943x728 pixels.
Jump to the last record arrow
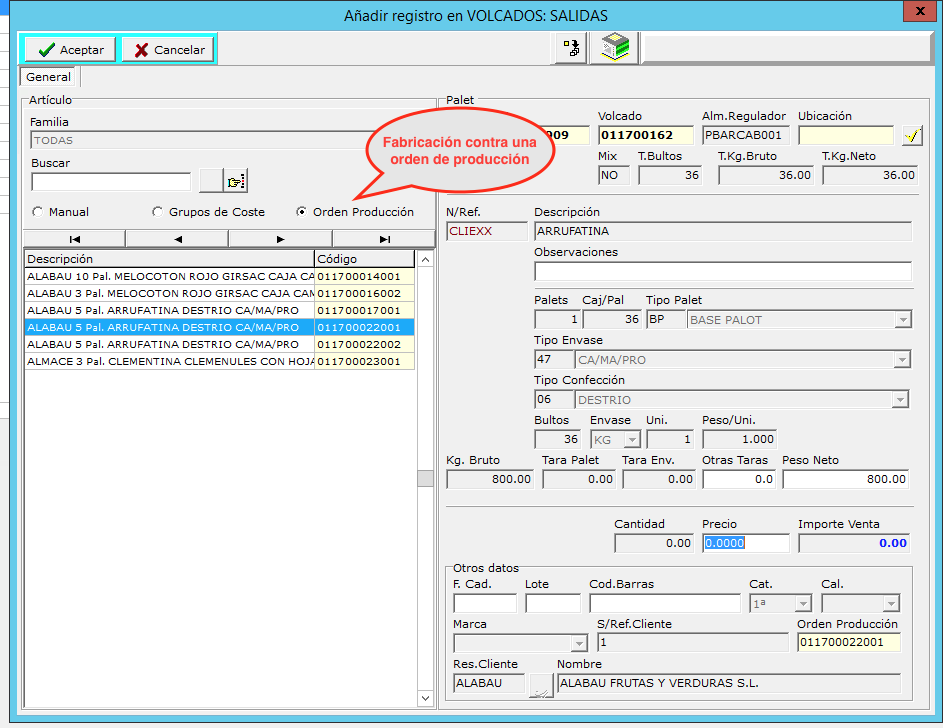click(384, 239)
